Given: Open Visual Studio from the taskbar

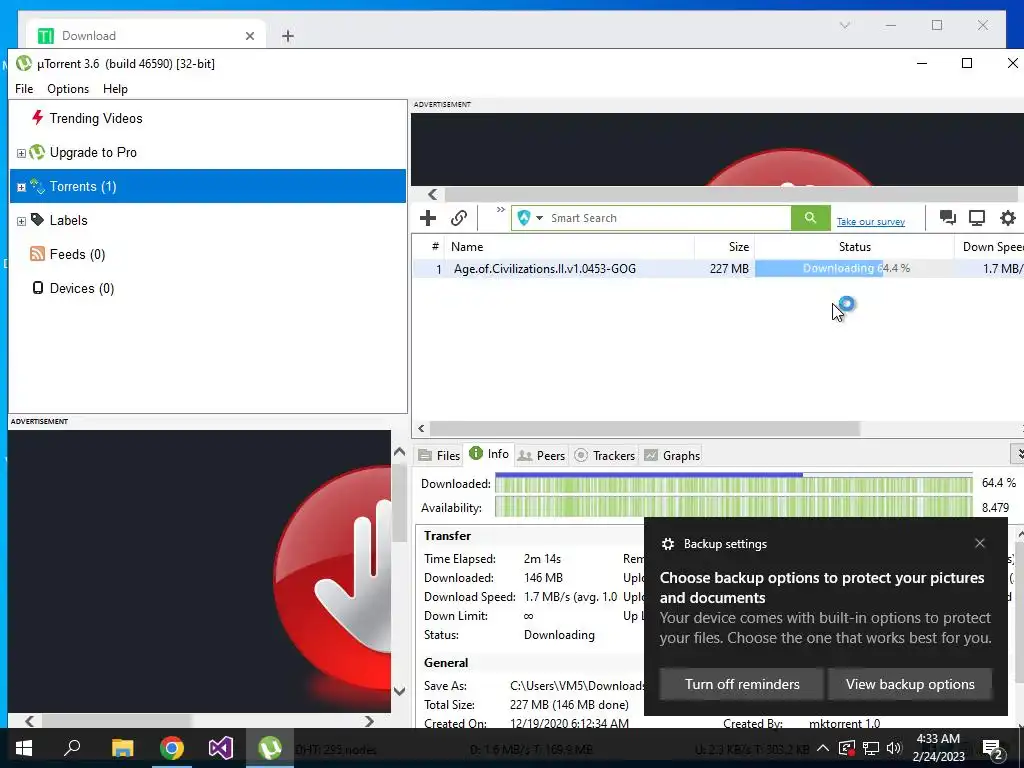Looking at the screenshot, I should click(221, 748).
